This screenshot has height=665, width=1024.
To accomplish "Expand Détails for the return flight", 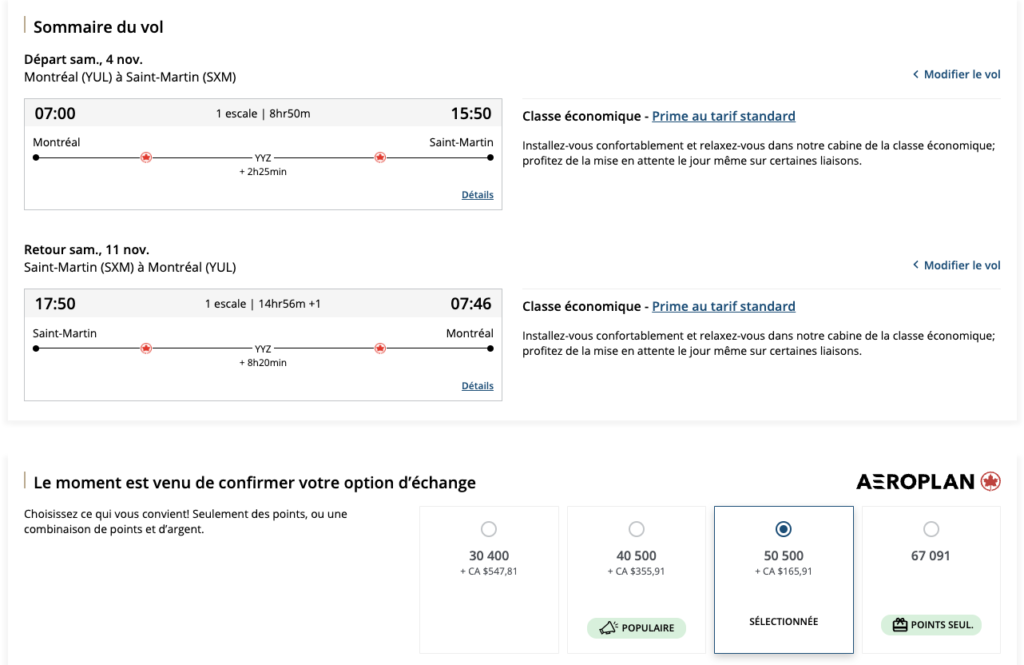I will (477, 386).
